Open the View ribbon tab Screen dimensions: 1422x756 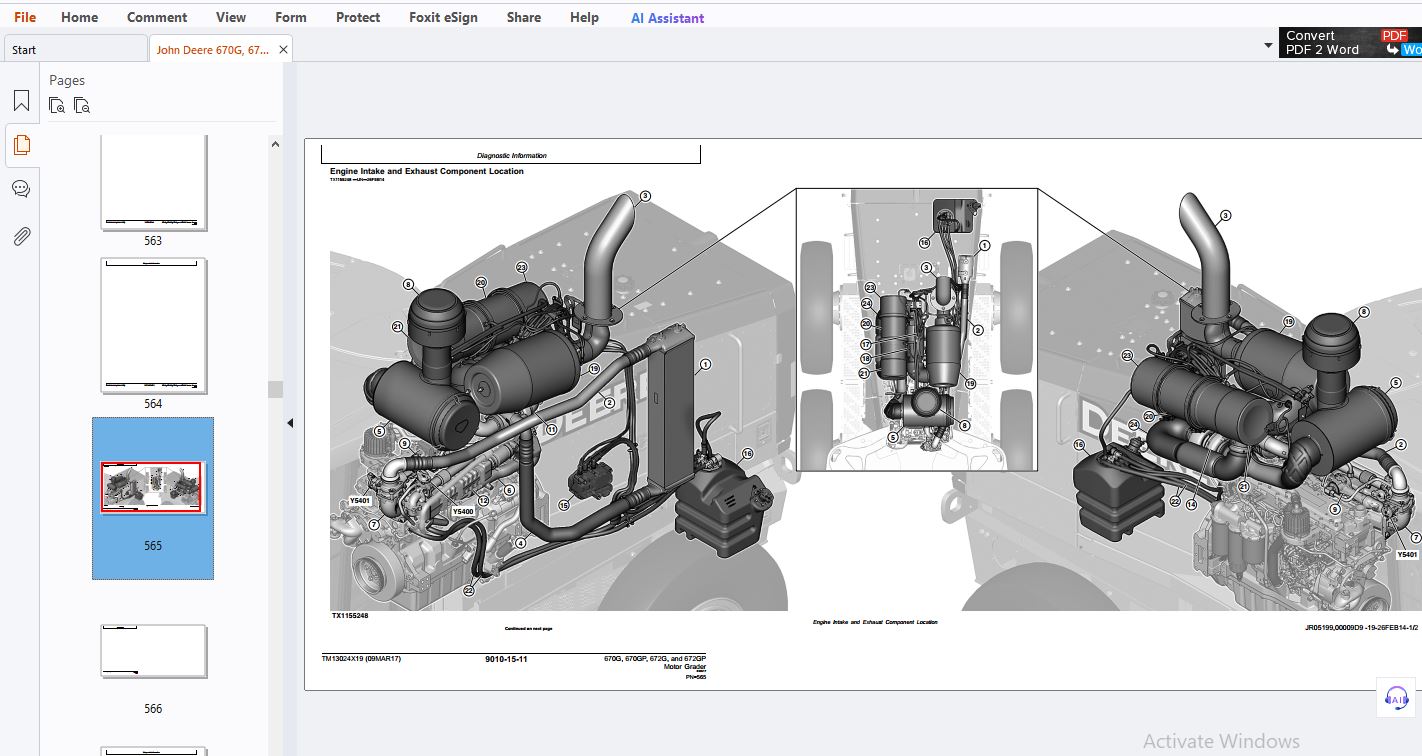click(231, 17)
